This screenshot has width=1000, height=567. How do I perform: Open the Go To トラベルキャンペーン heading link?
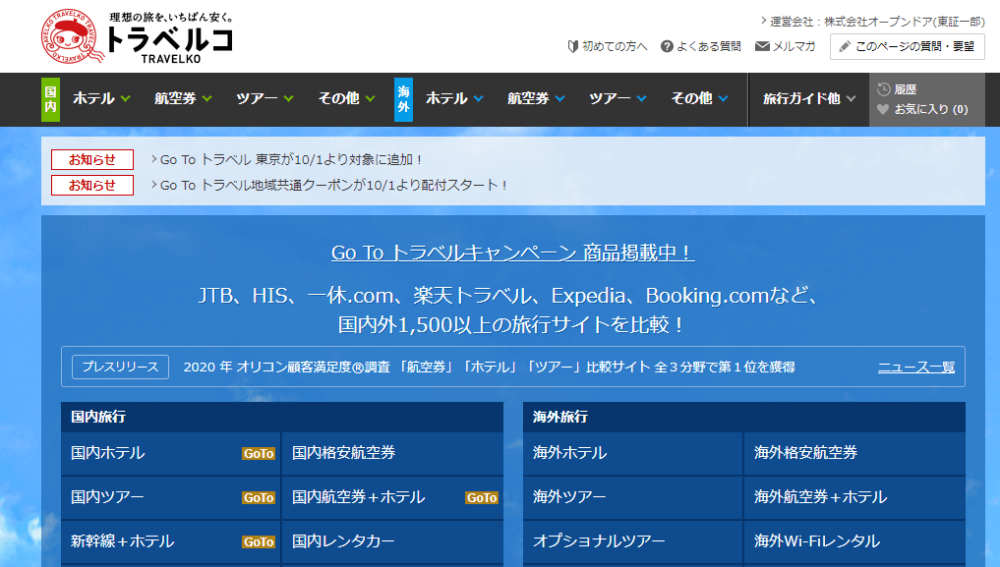click(513, 253)
